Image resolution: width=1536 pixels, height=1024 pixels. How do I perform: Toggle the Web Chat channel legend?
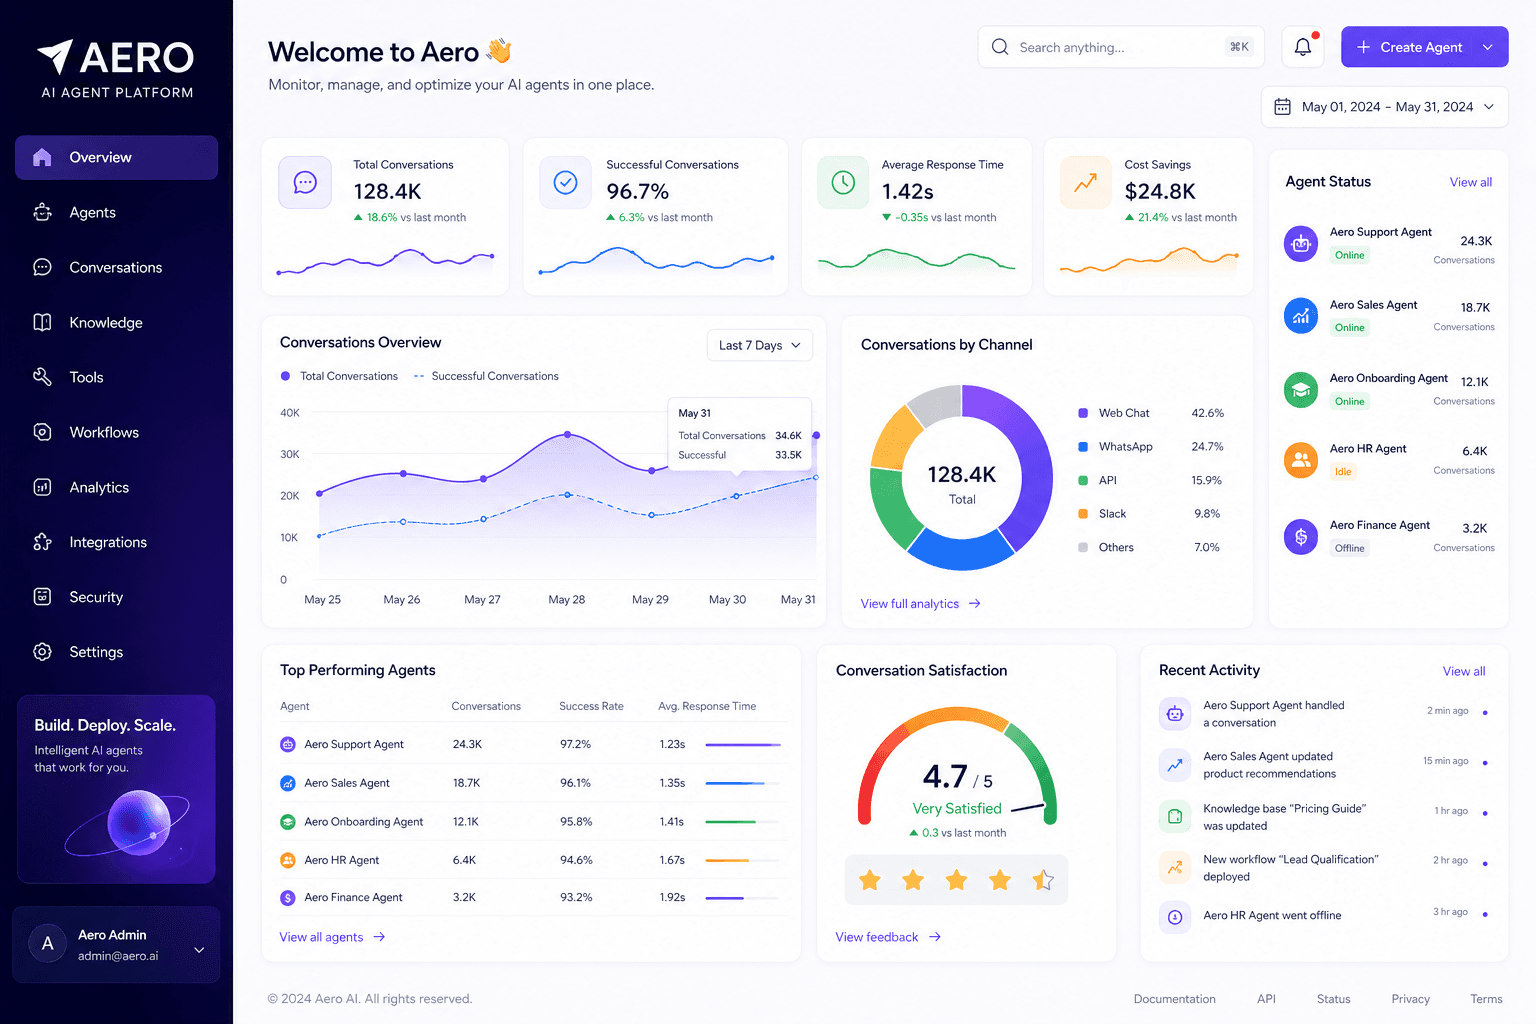(x=1113, y=413)
